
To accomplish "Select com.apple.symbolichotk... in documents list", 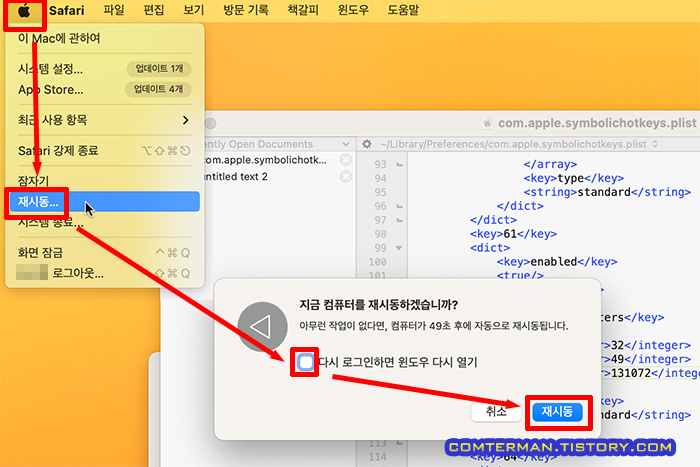I will click(x=266, y=160).
